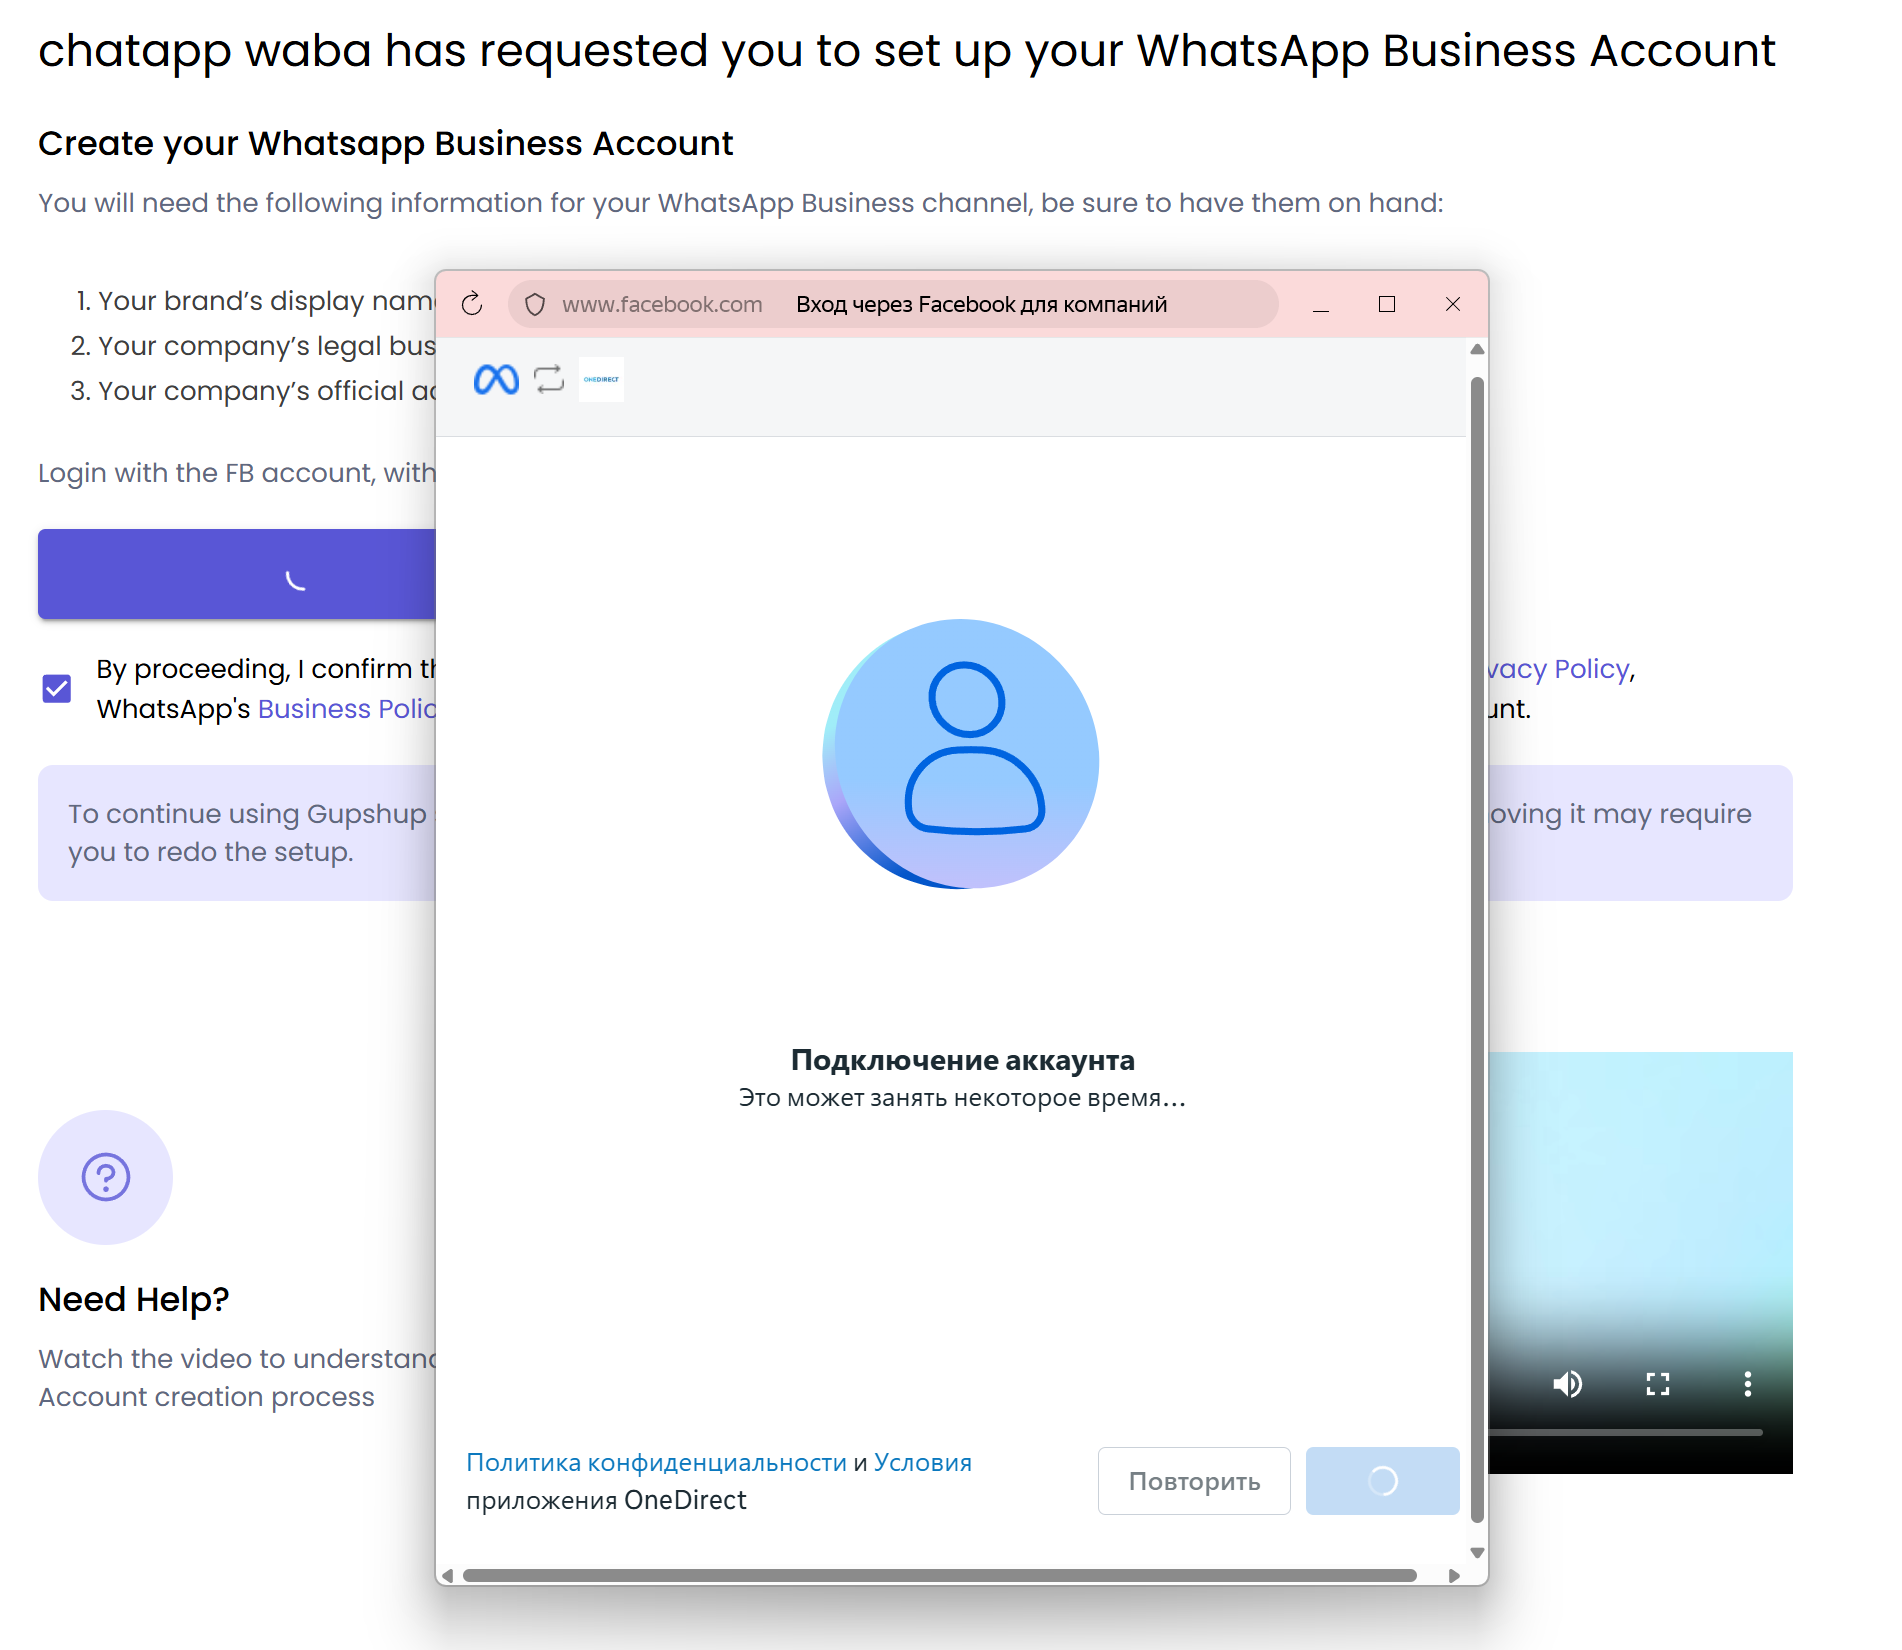The image size is (1902, 1650).
Task: Open the Условия terms link
Action: (x=923, y=1463)
